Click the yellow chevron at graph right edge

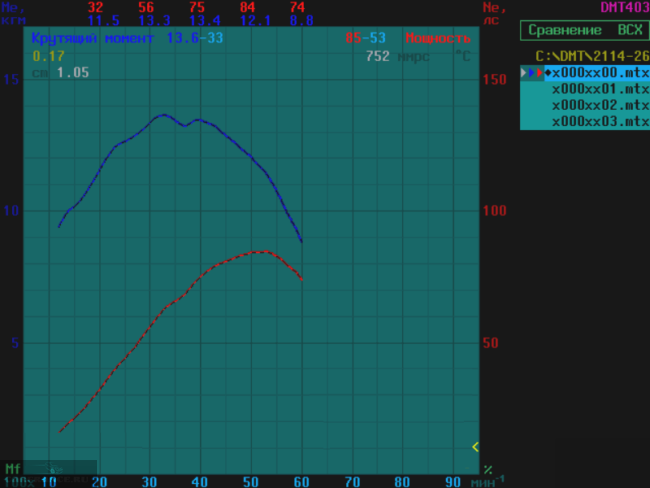476,447
